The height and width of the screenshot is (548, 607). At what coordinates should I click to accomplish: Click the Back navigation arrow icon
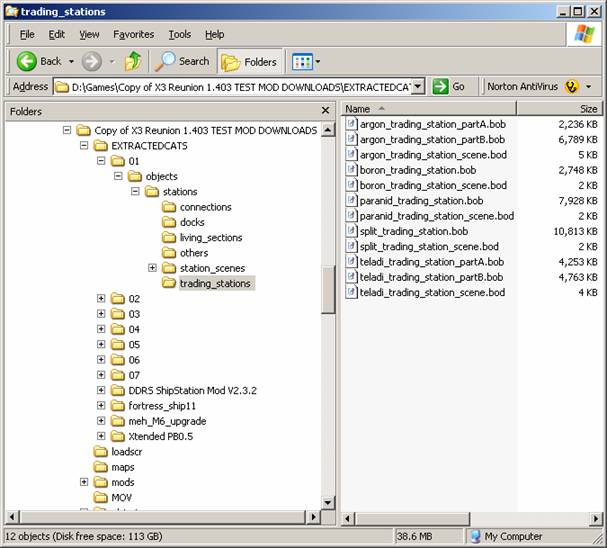28,61
